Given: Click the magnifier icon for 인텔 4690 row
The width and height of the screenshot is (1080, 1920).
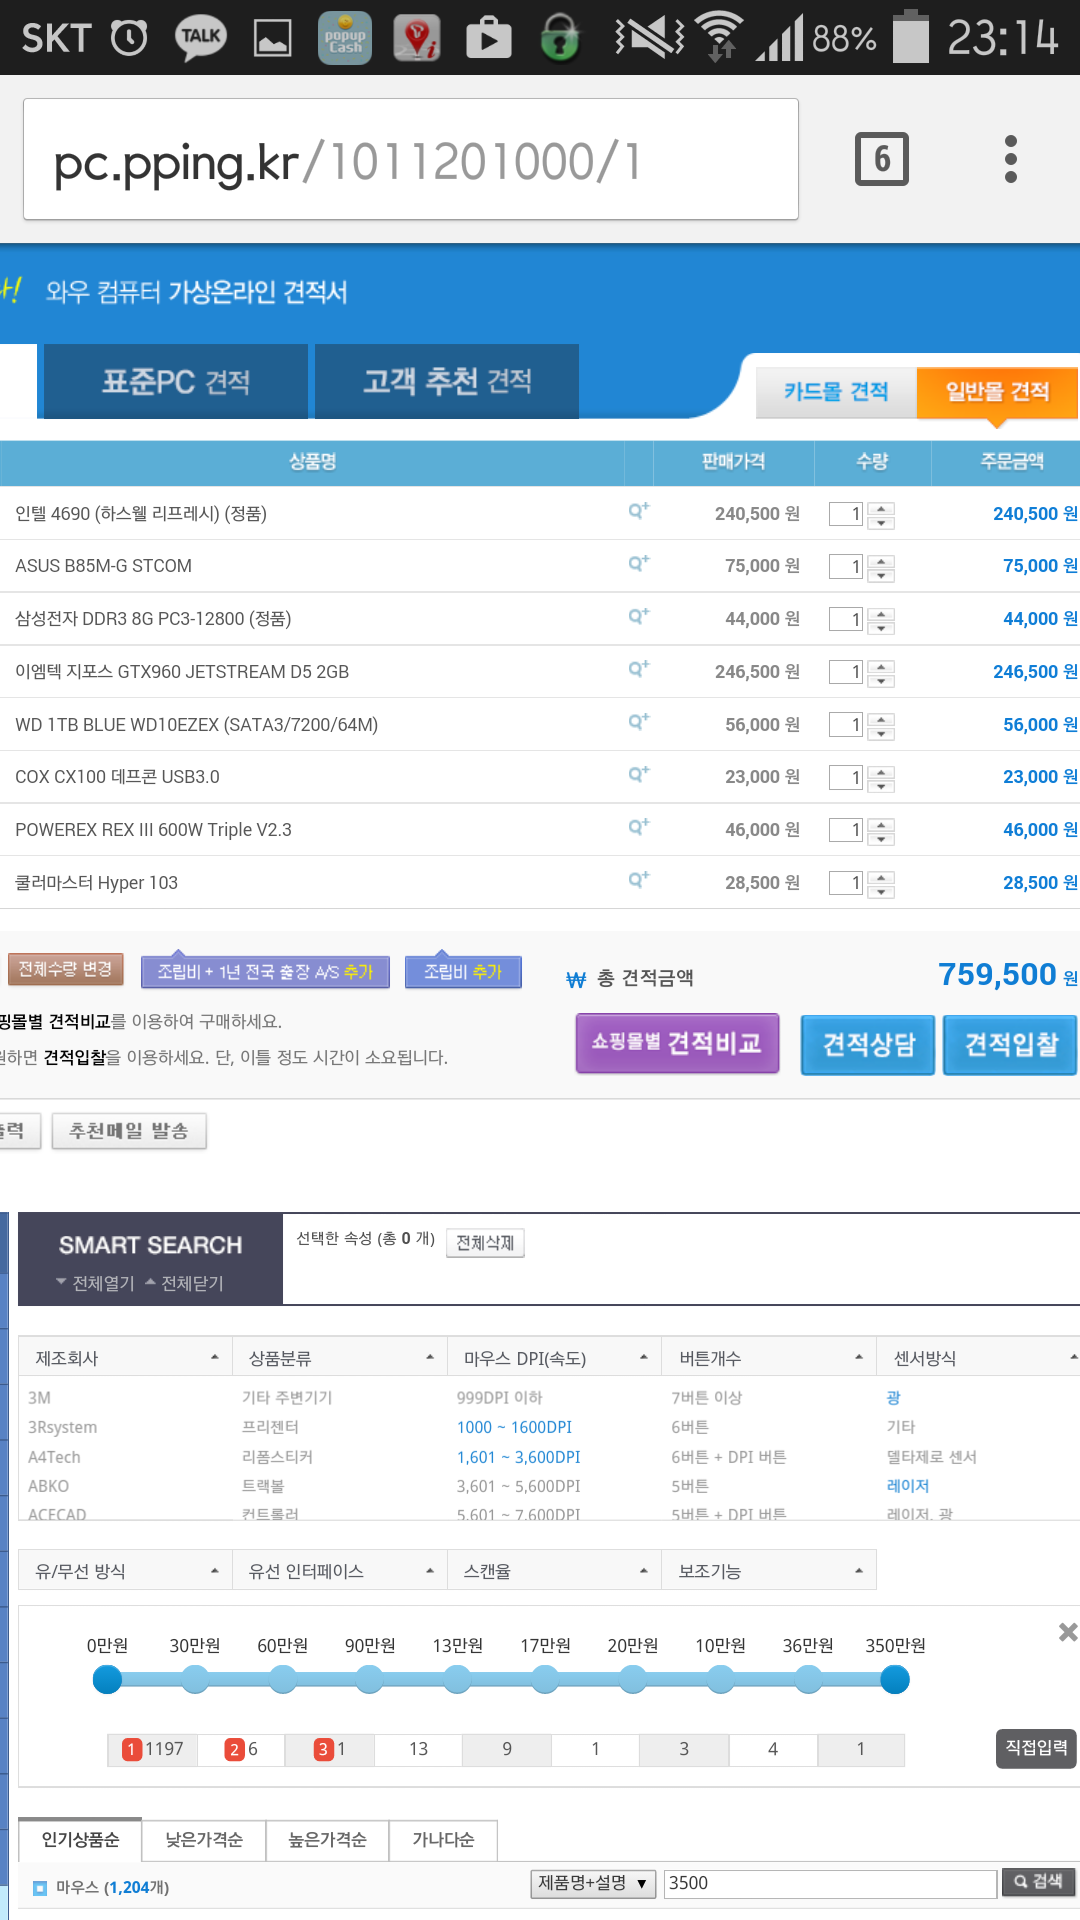Looking at the screenshot, I should [638, 511].
